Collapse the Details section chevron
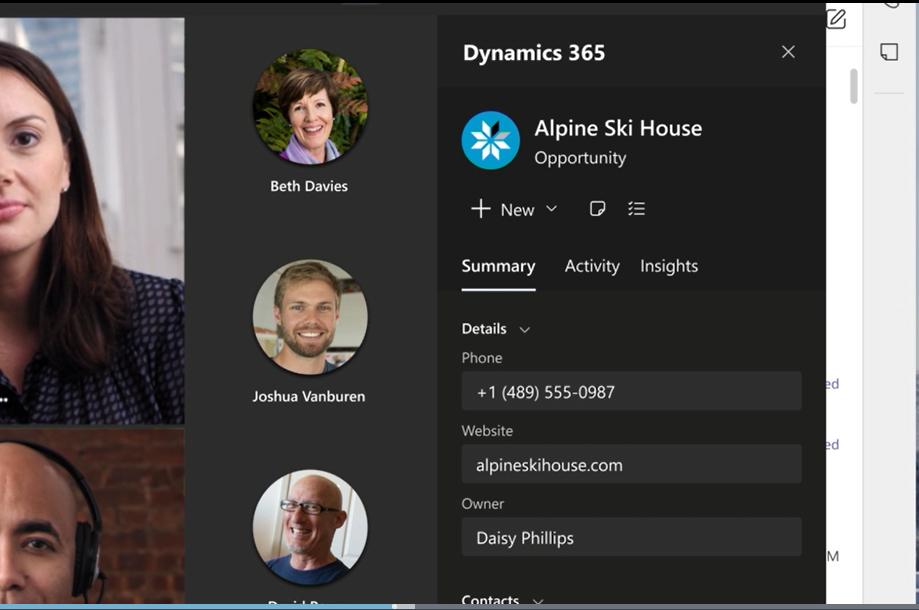919x610 pixels. tap(525, 329)
